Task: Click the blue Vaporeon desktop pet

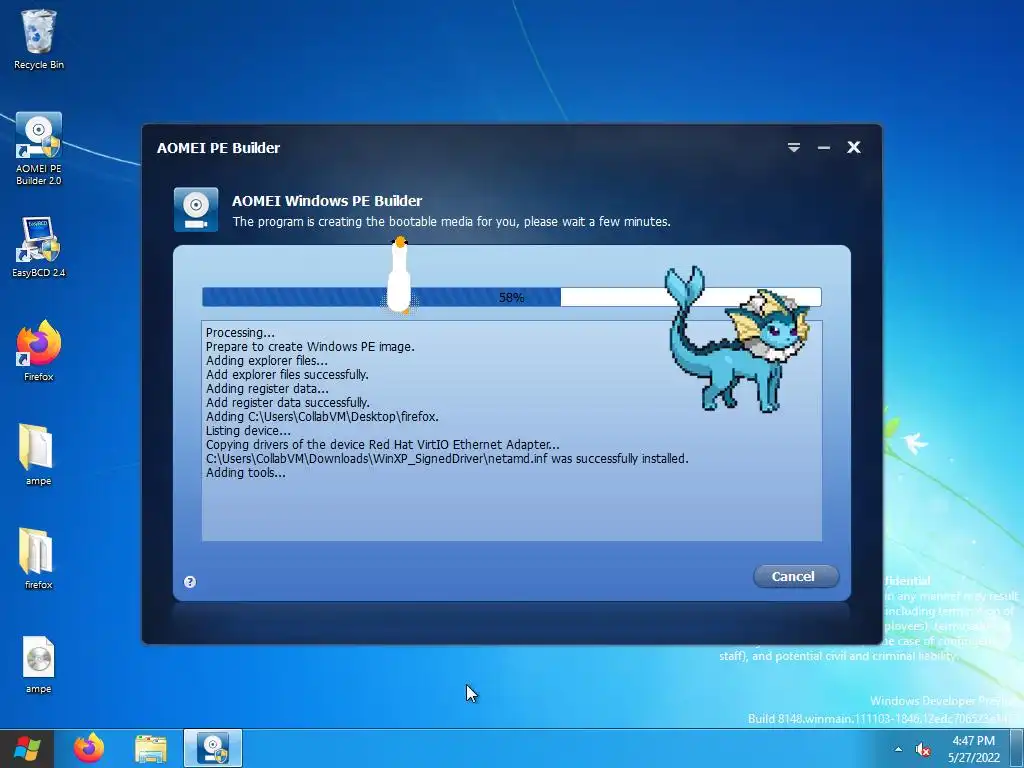Action: 738,340
